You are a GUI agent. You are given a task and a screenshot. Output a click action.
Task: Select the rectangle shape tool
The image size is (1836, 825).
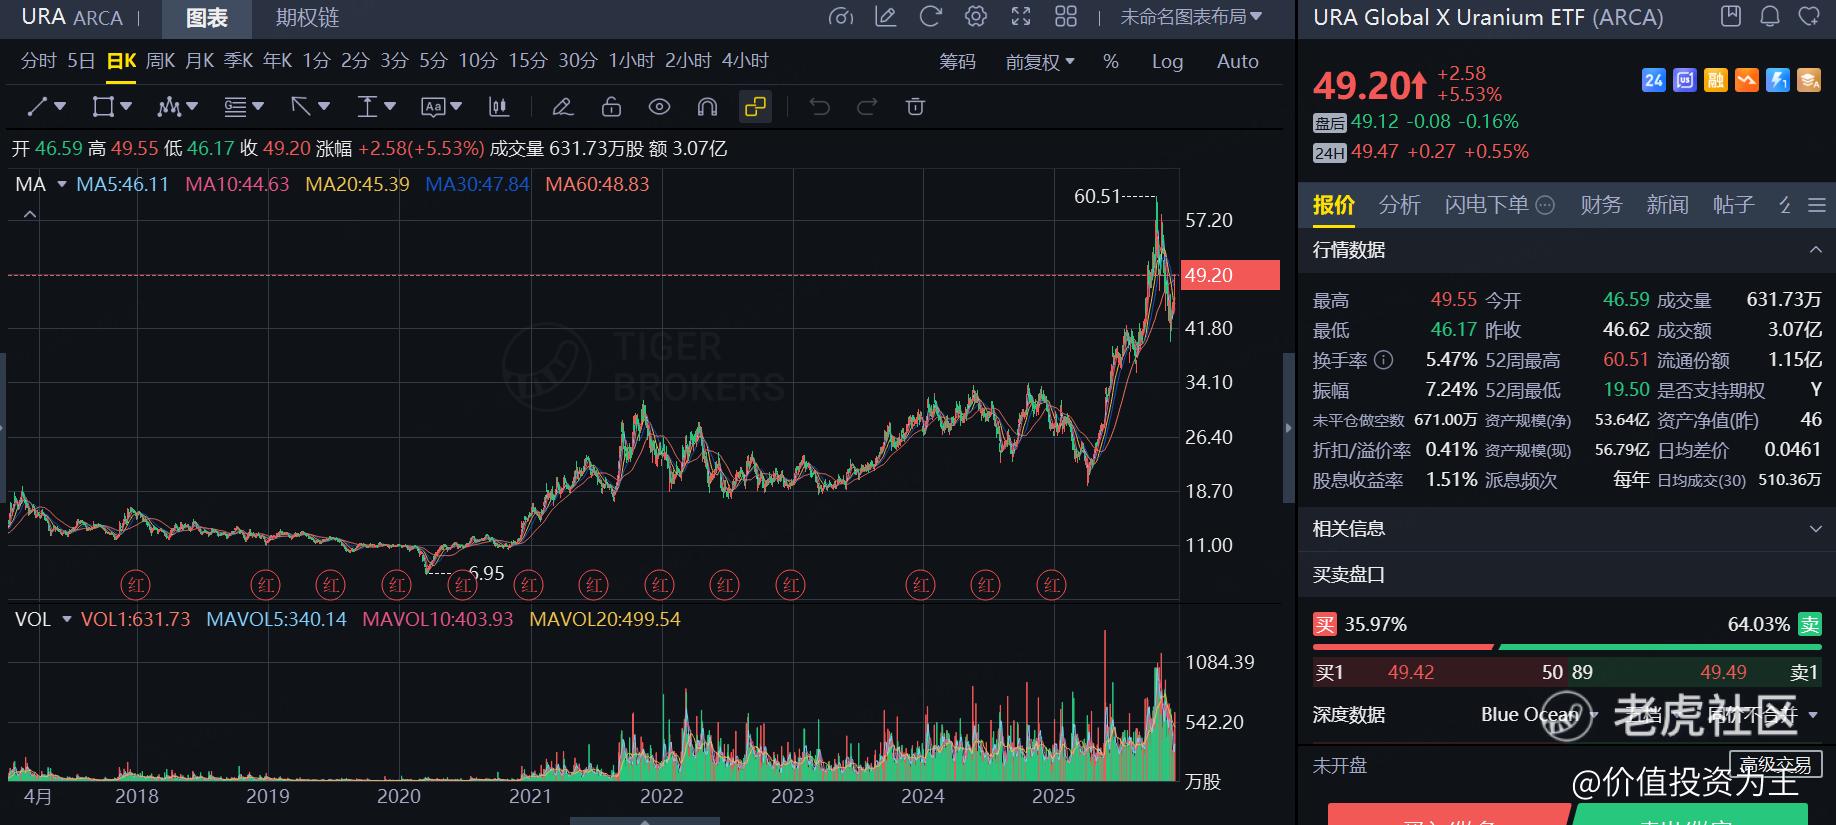click(x=102, y=106)
